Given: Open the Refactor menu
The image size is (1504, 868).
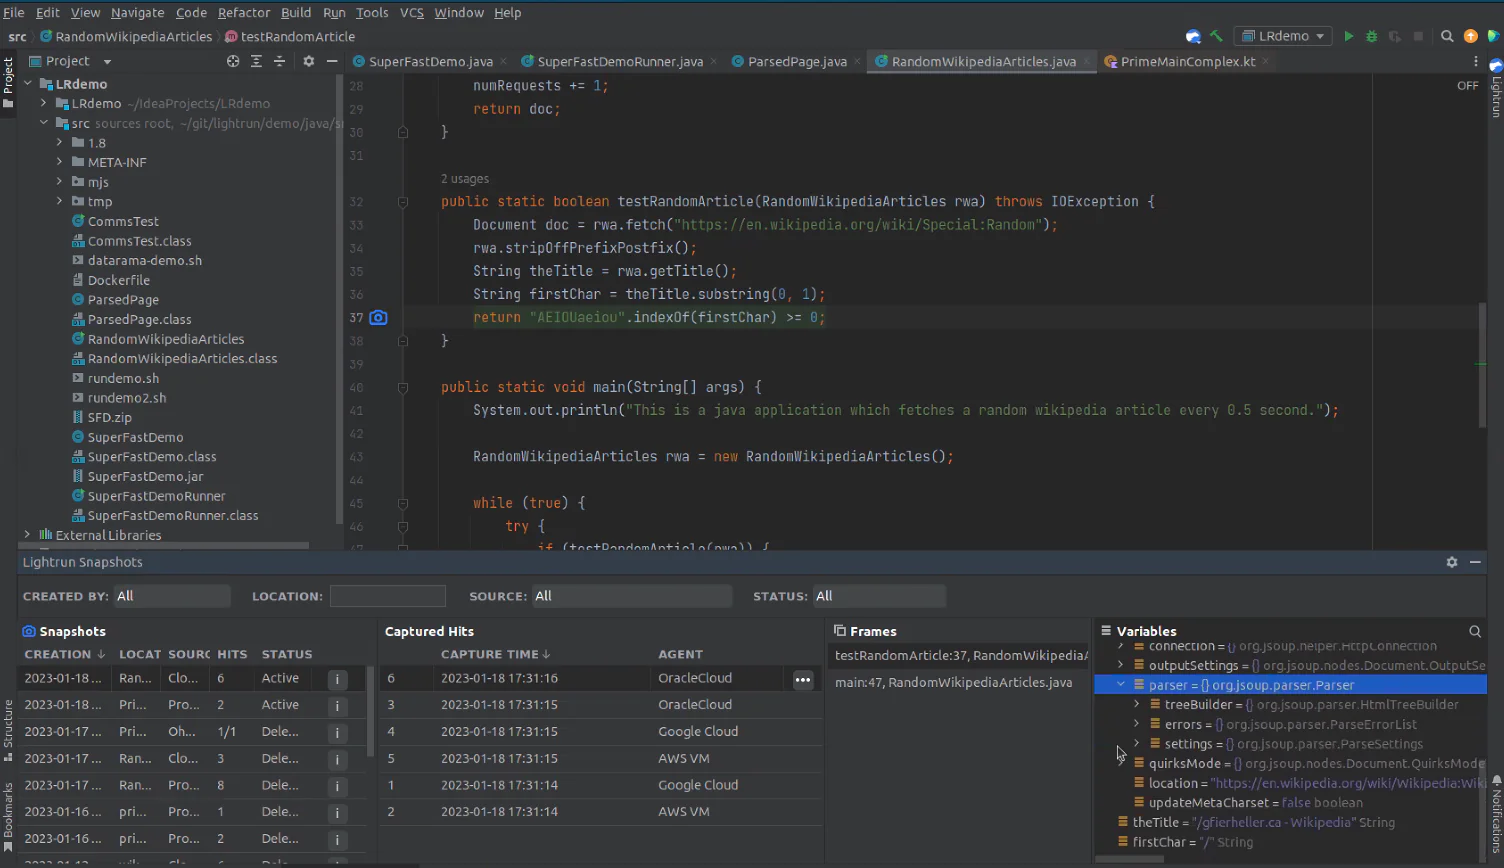Looking at the screenshot, I should coord(243,12).
